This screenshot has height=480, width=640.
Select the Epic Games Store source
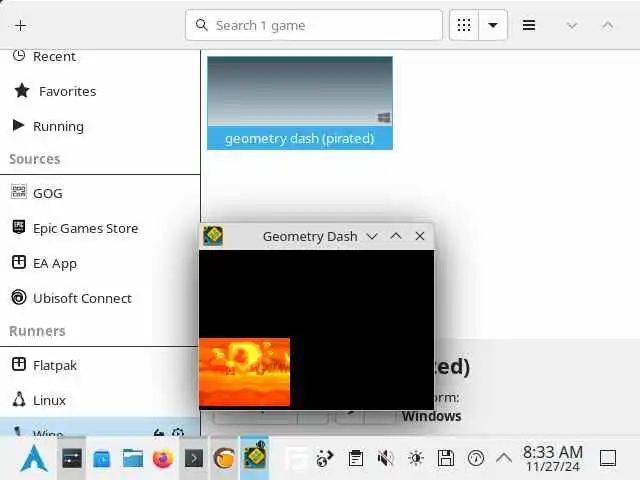tap(100, 228)
